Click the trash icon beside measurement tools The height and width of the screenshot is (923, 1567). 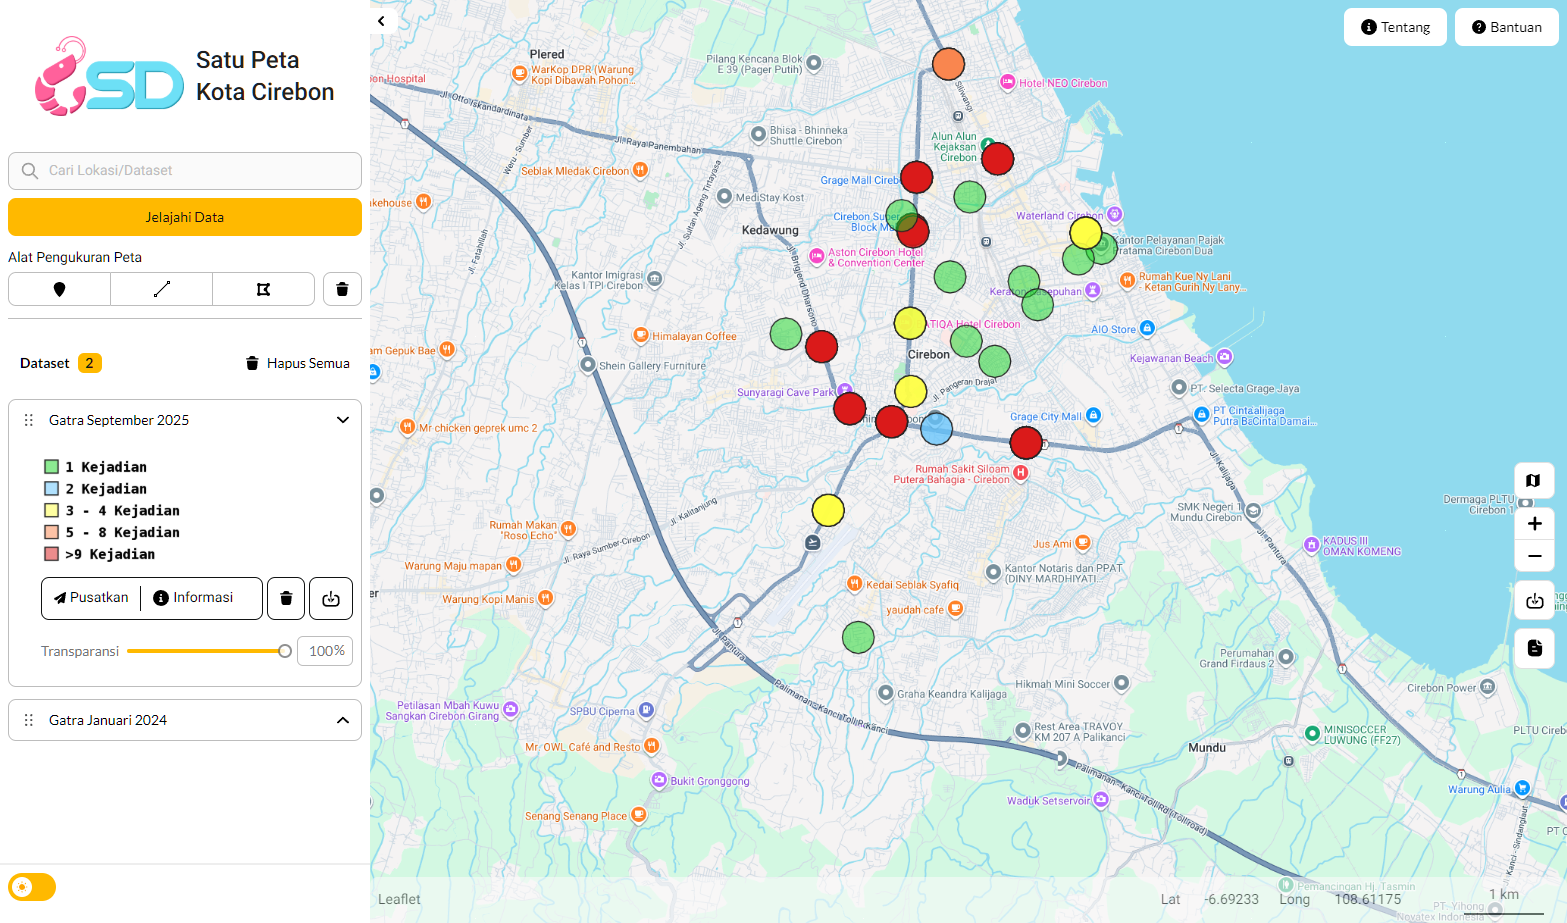pyautogui.click(x=342, y=289)
